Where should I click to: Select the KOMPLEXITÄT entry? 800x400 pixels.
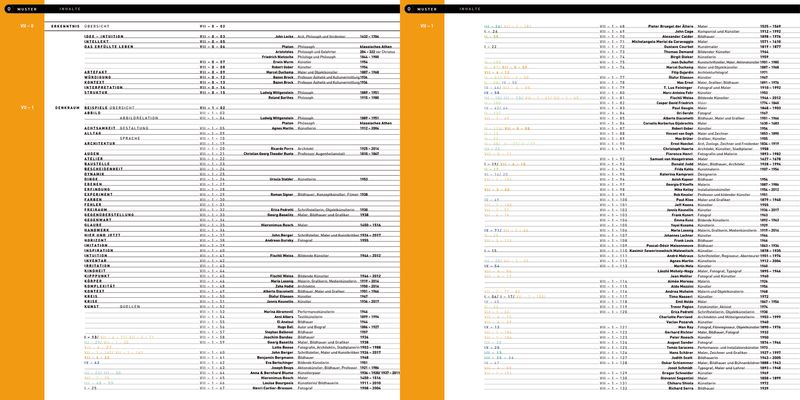[x=98, y=286]
